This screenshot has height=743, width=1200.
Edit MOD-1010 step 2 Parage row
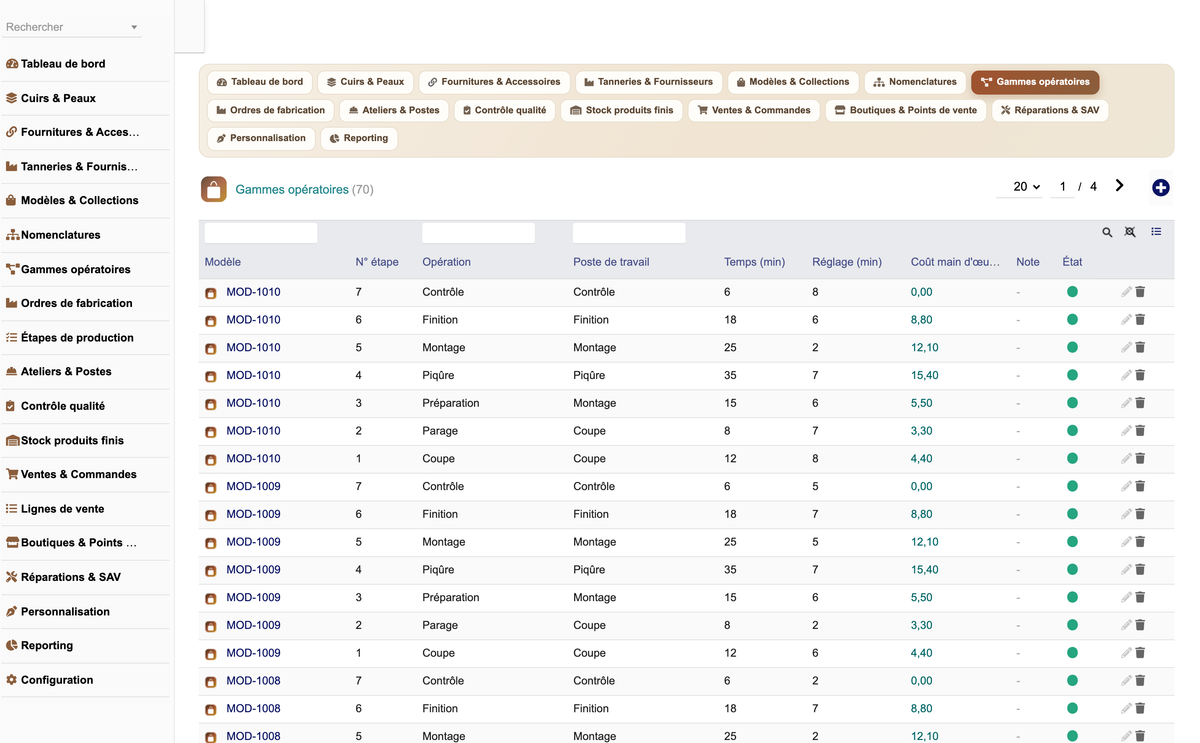pos(1126,431)
